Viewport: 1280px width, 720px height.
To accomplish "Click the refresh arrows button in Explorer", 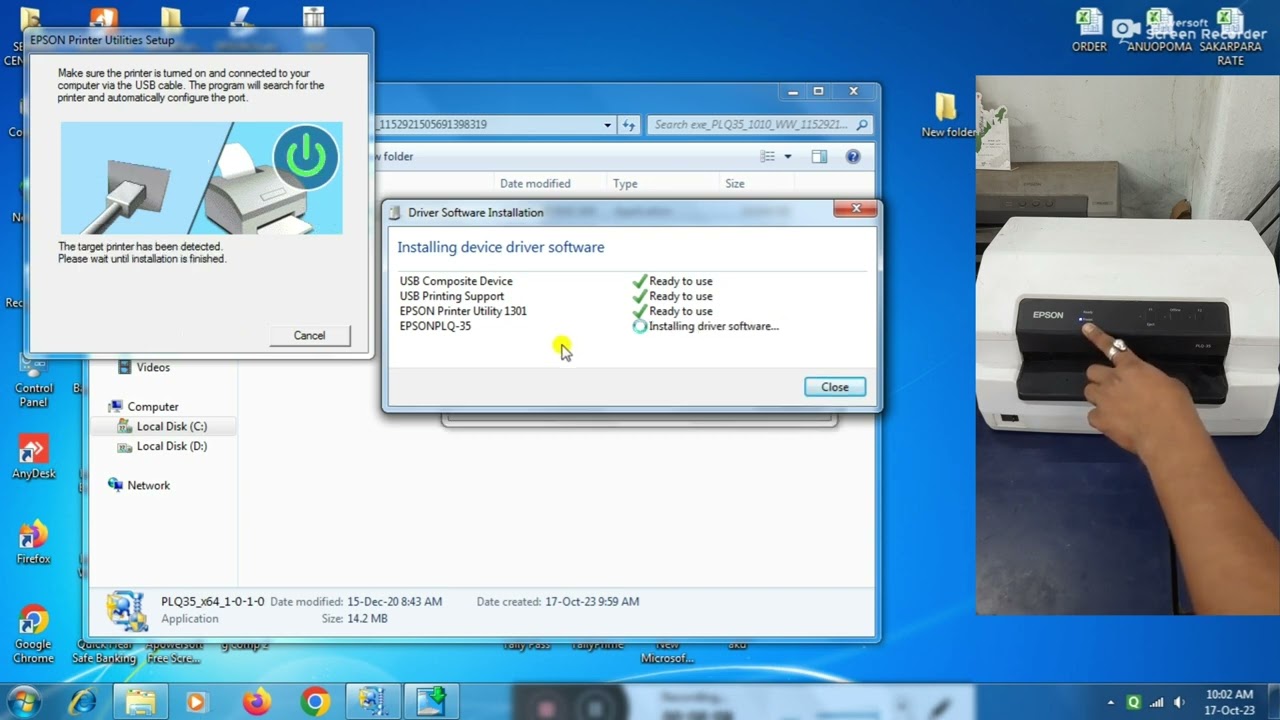I will [x=629, y=125].
